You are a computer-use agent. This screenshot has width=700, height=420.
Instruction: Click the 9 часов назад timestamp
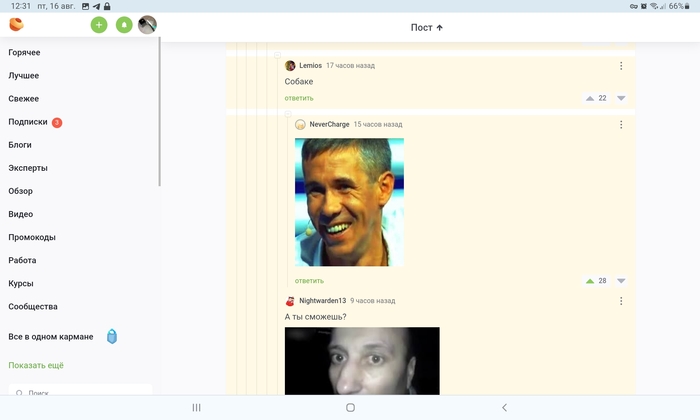373,301
